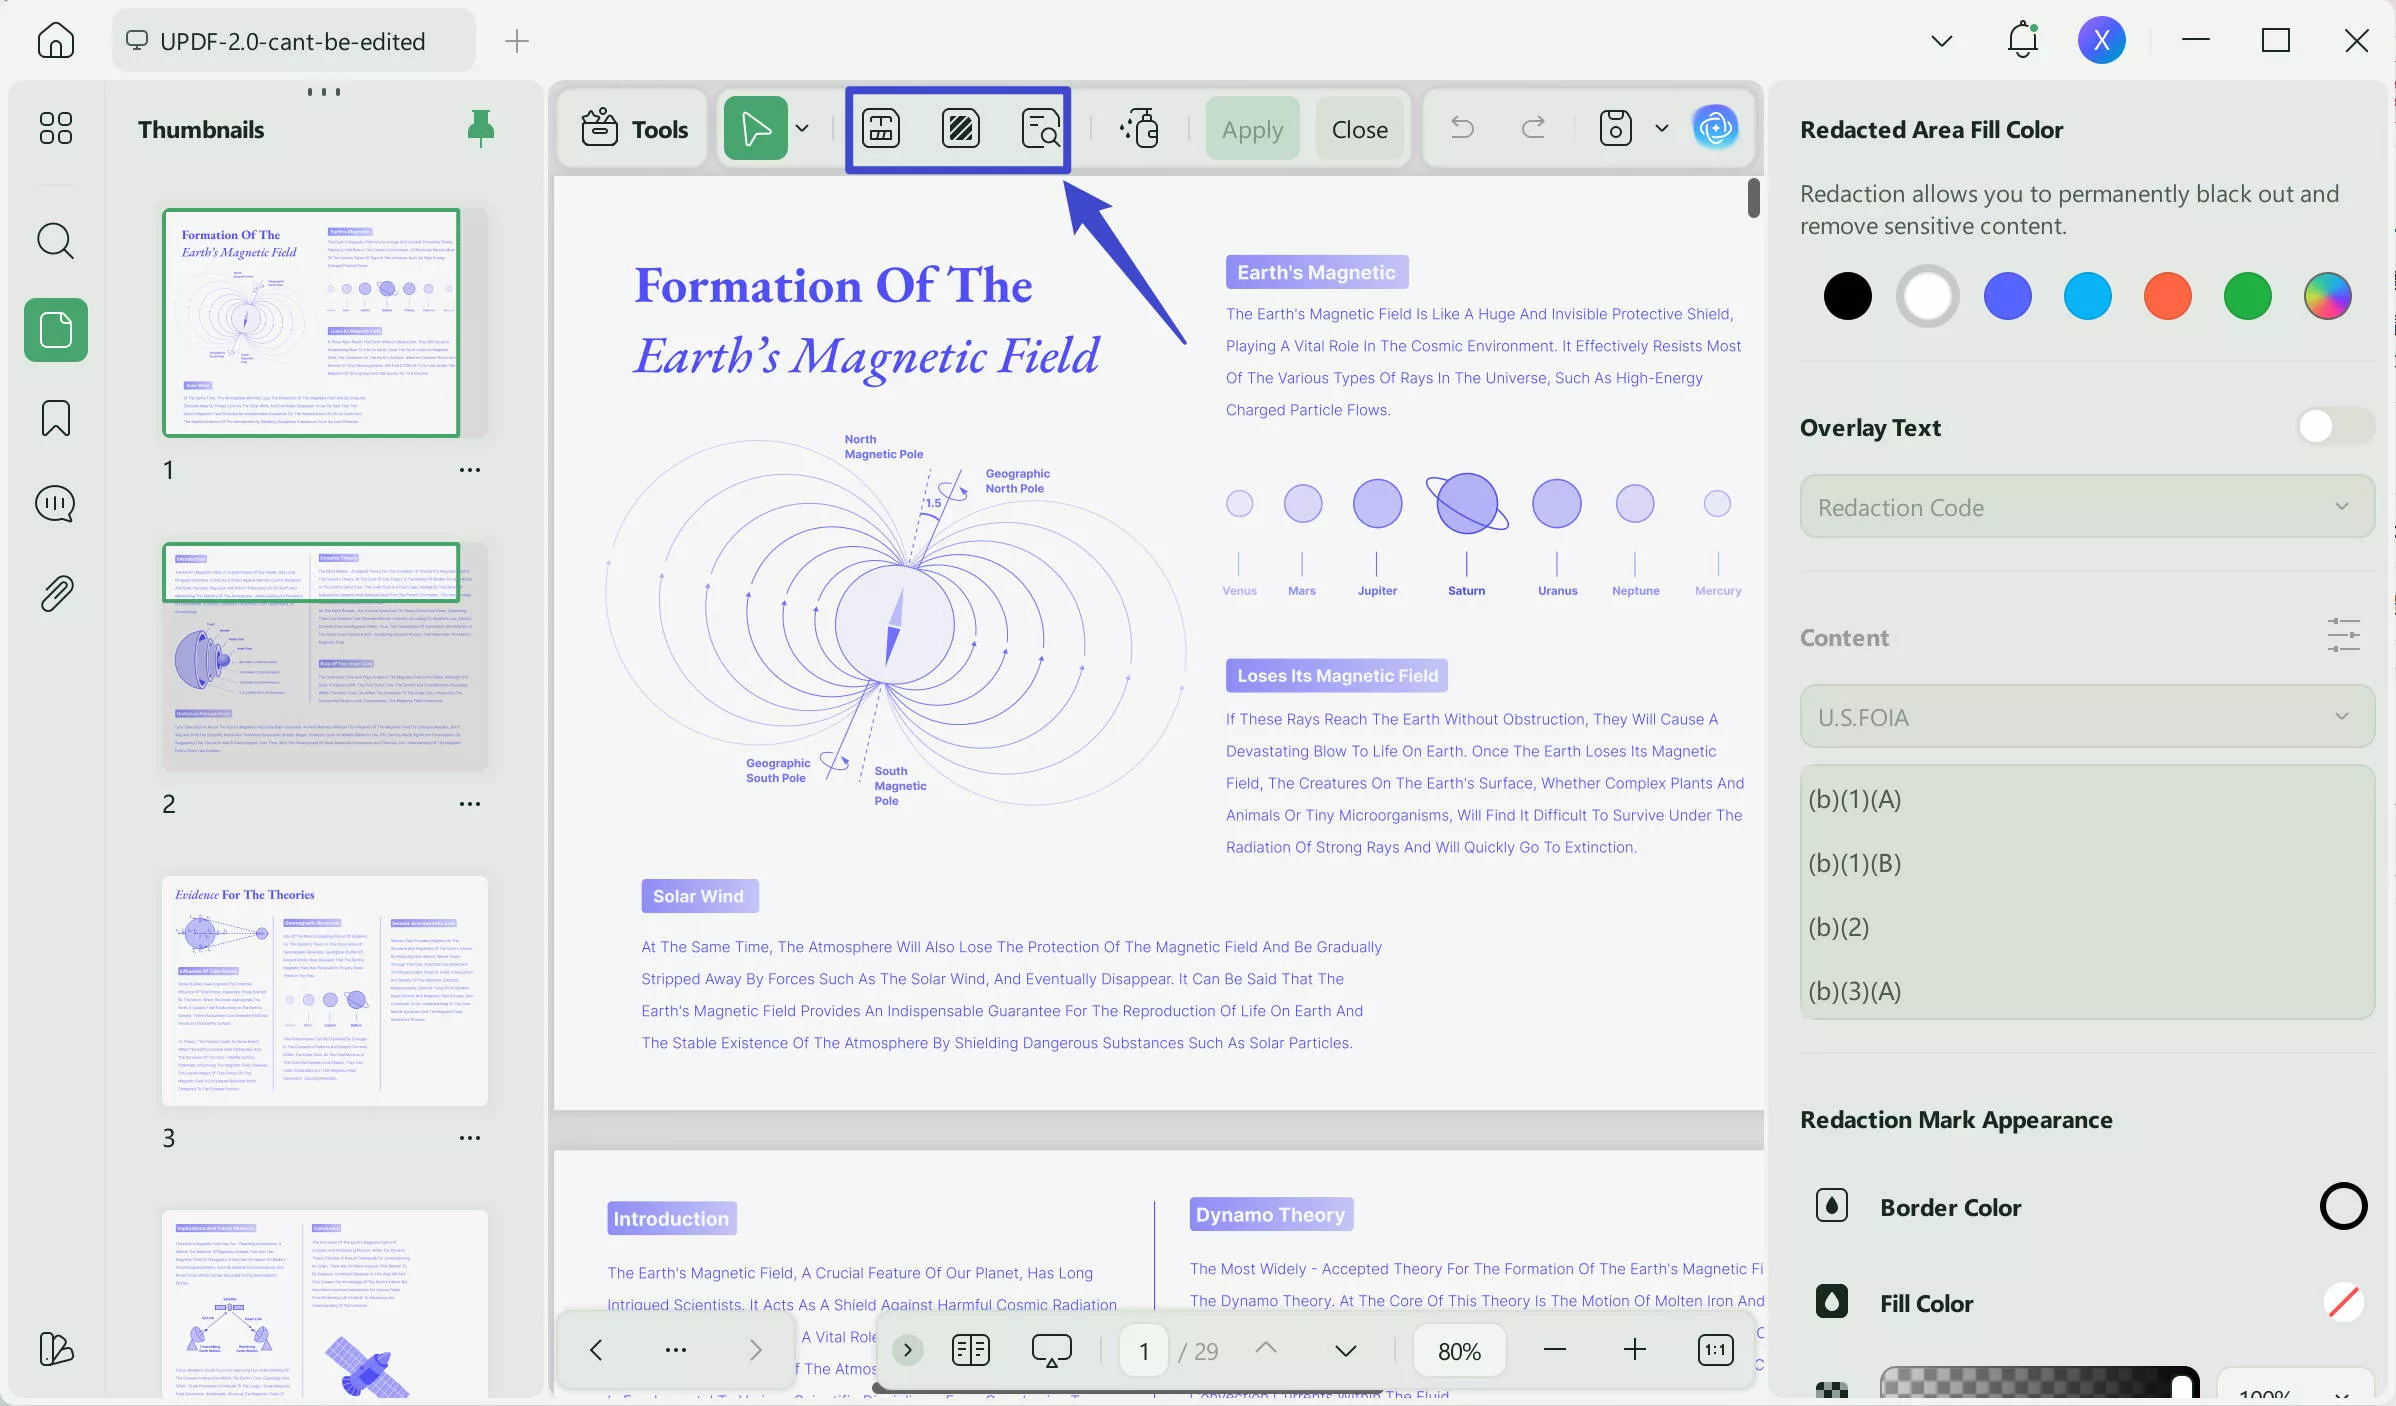Image resolution: width=2396 pixels, height=1406 pixels.
Task: Select the page 3 thumbnail
Action: coord(325,991)
